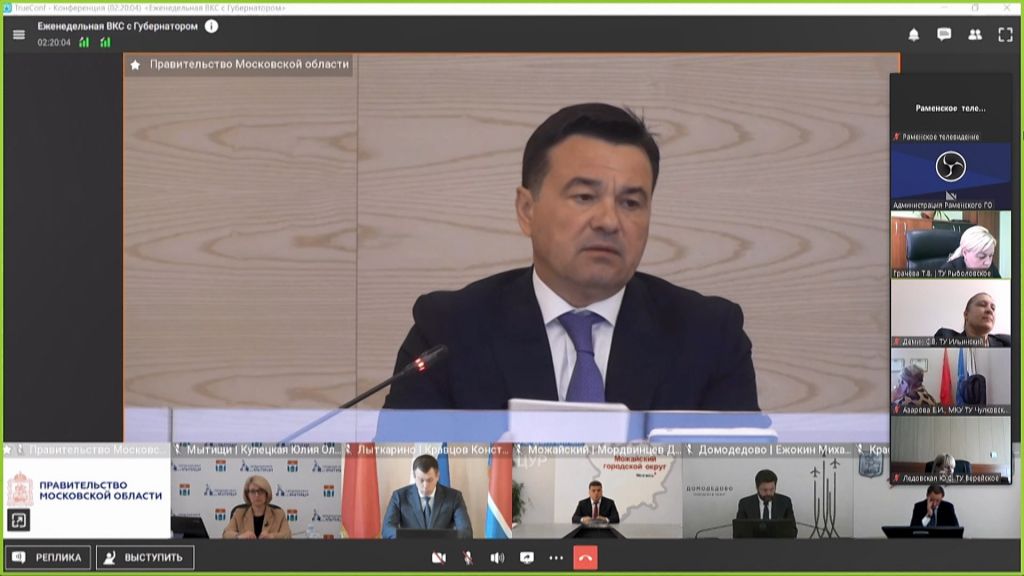
Task: Start screen sharing from the bottom toolbar
Action: [x=526, y=558]
